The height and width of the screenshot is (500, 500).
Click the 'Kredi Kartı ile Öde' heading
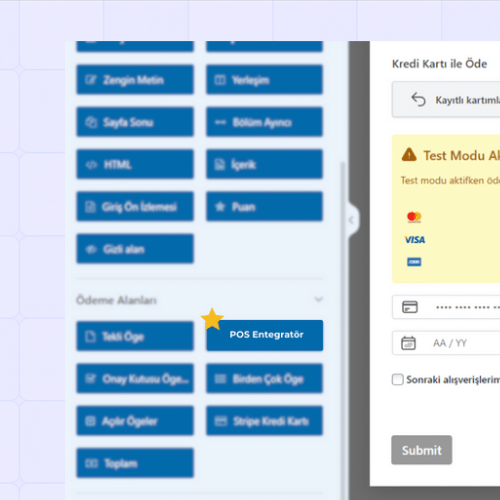click(439, 64)
